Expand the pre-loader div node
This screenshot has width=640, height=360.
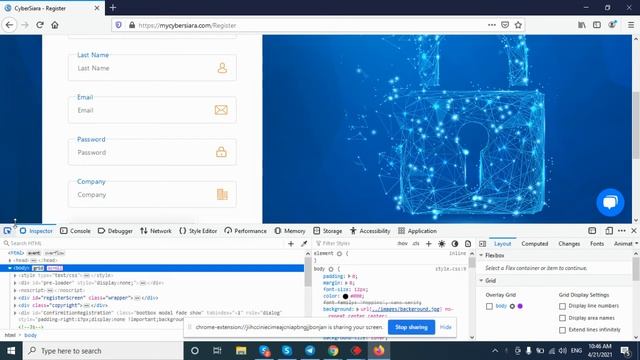[x=15, y=283]
